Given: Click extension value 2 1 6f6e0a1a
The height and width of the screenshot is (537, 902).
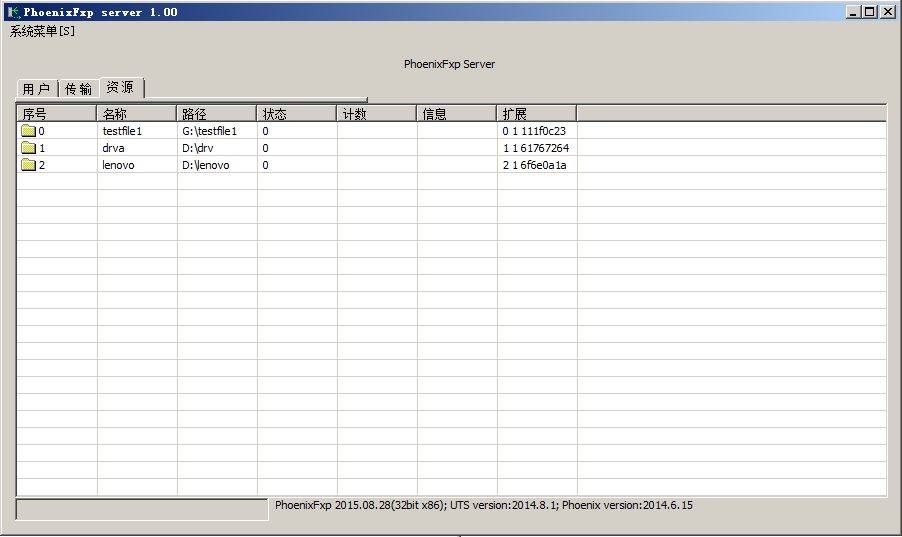Looking at the screenshot, I should (x=534, y=165).
